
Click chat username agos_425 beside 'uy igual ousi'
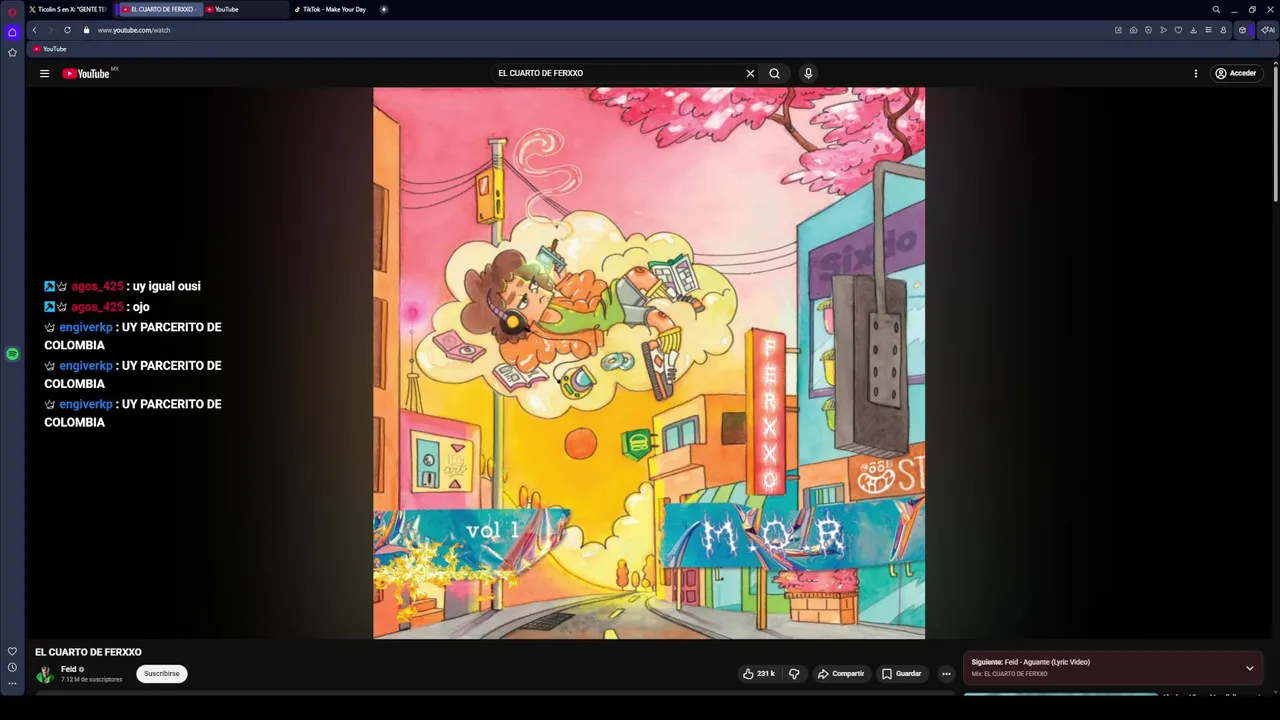click(x=97, y=286)
